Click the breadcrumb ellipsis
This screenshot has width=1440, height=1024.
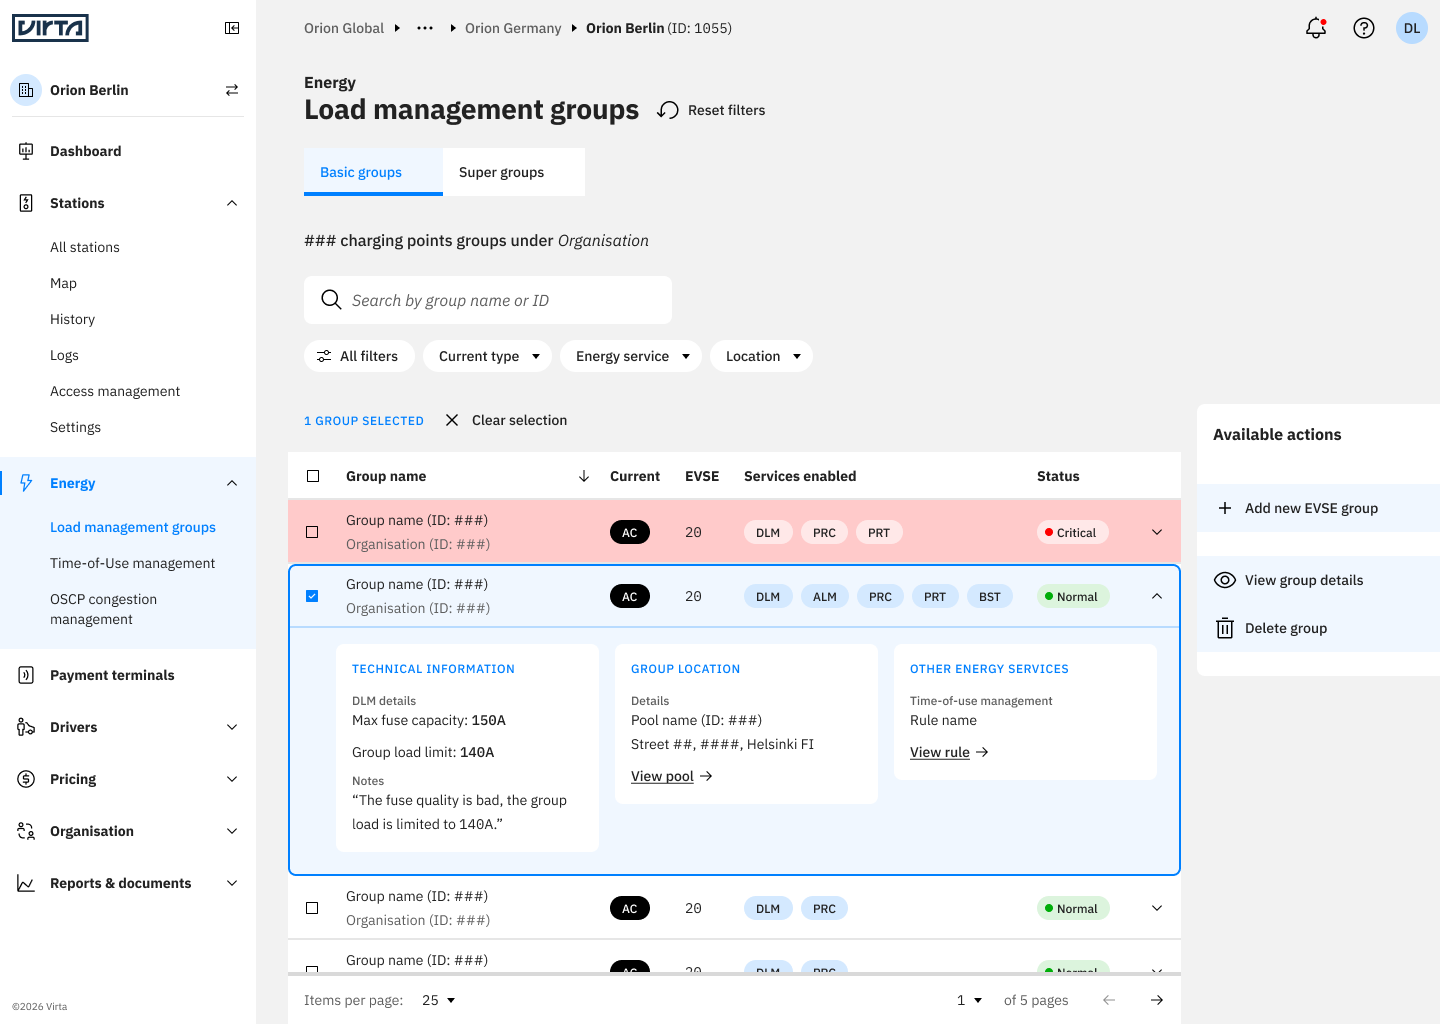(x=425, y=28)
